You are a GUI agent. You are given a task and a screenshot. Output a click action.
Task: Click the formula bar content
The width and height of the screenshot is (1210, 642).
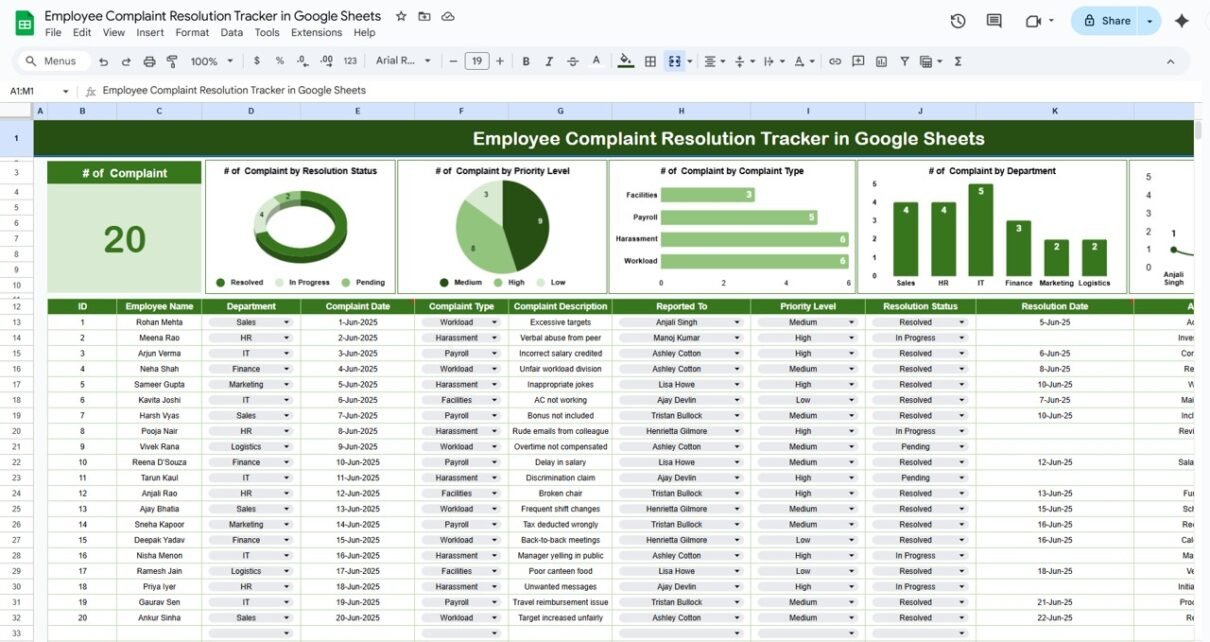pos(234,90)
